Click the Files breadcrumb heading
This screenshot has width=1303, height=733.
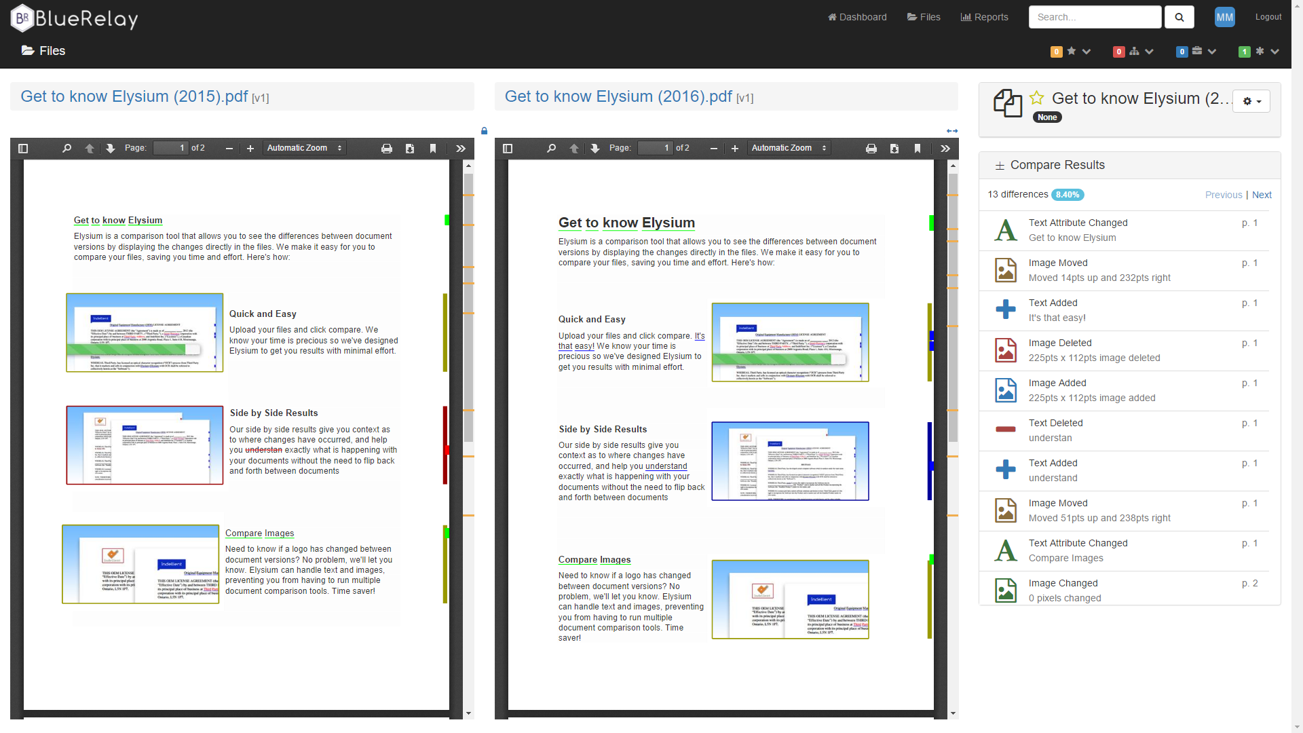[x=43, y=51]
